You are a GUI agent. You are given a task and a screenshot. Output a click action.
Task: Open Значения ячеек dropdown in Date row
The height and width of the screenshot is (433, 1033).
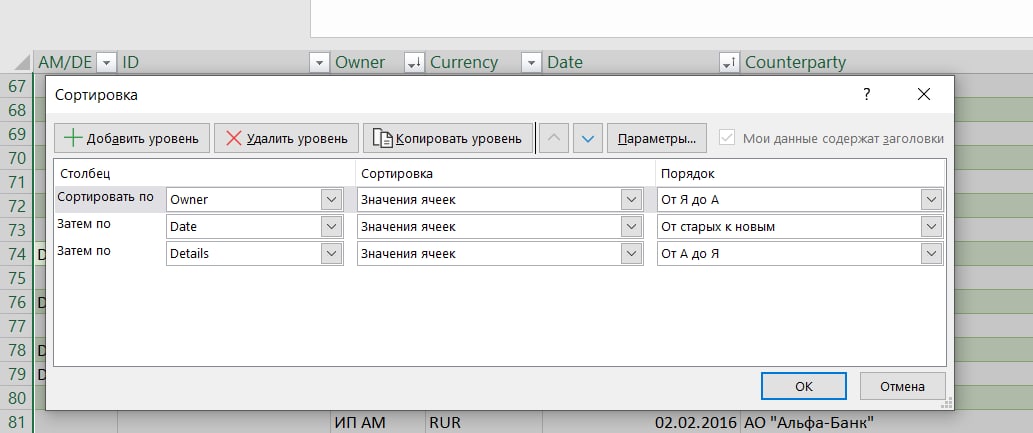(x=632, y=227)
